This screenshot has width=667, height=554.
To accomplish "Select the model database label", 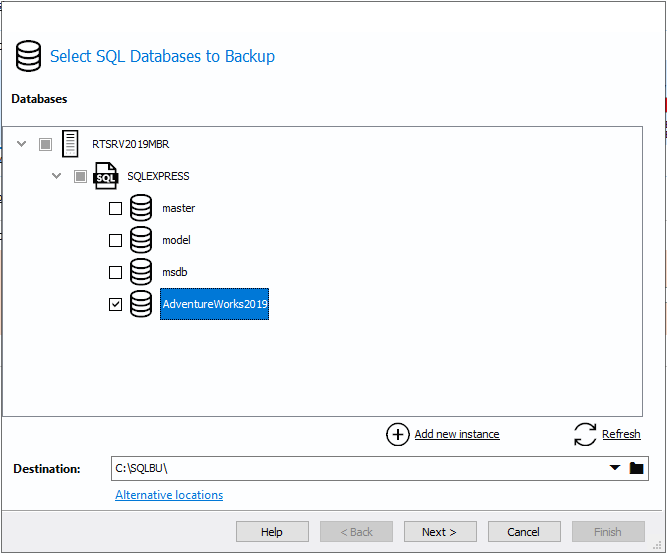I will point(176,240).
